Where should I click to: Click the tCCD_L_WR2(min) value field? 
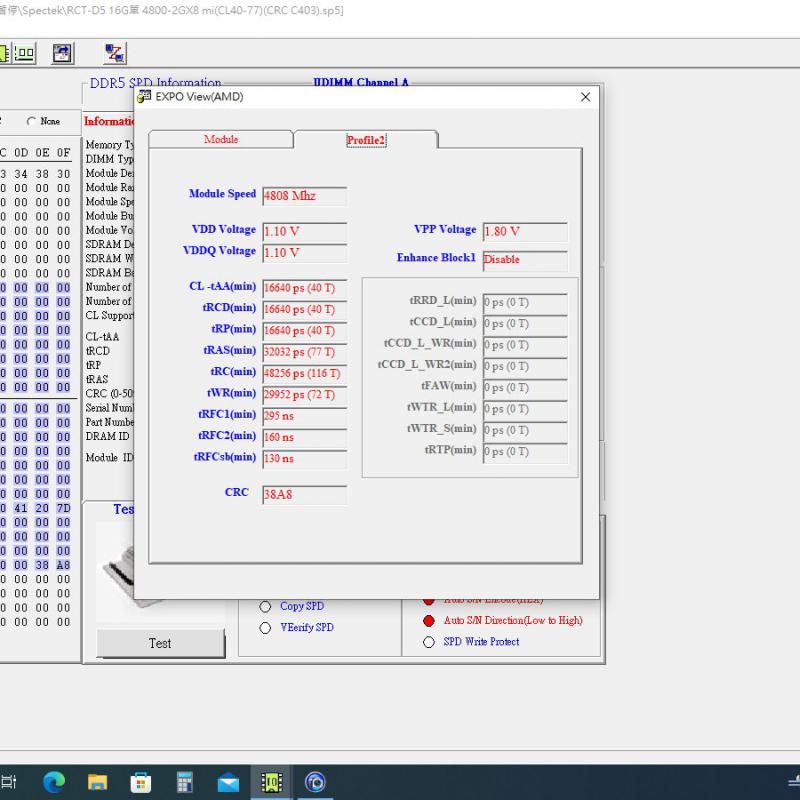point(525,367)
